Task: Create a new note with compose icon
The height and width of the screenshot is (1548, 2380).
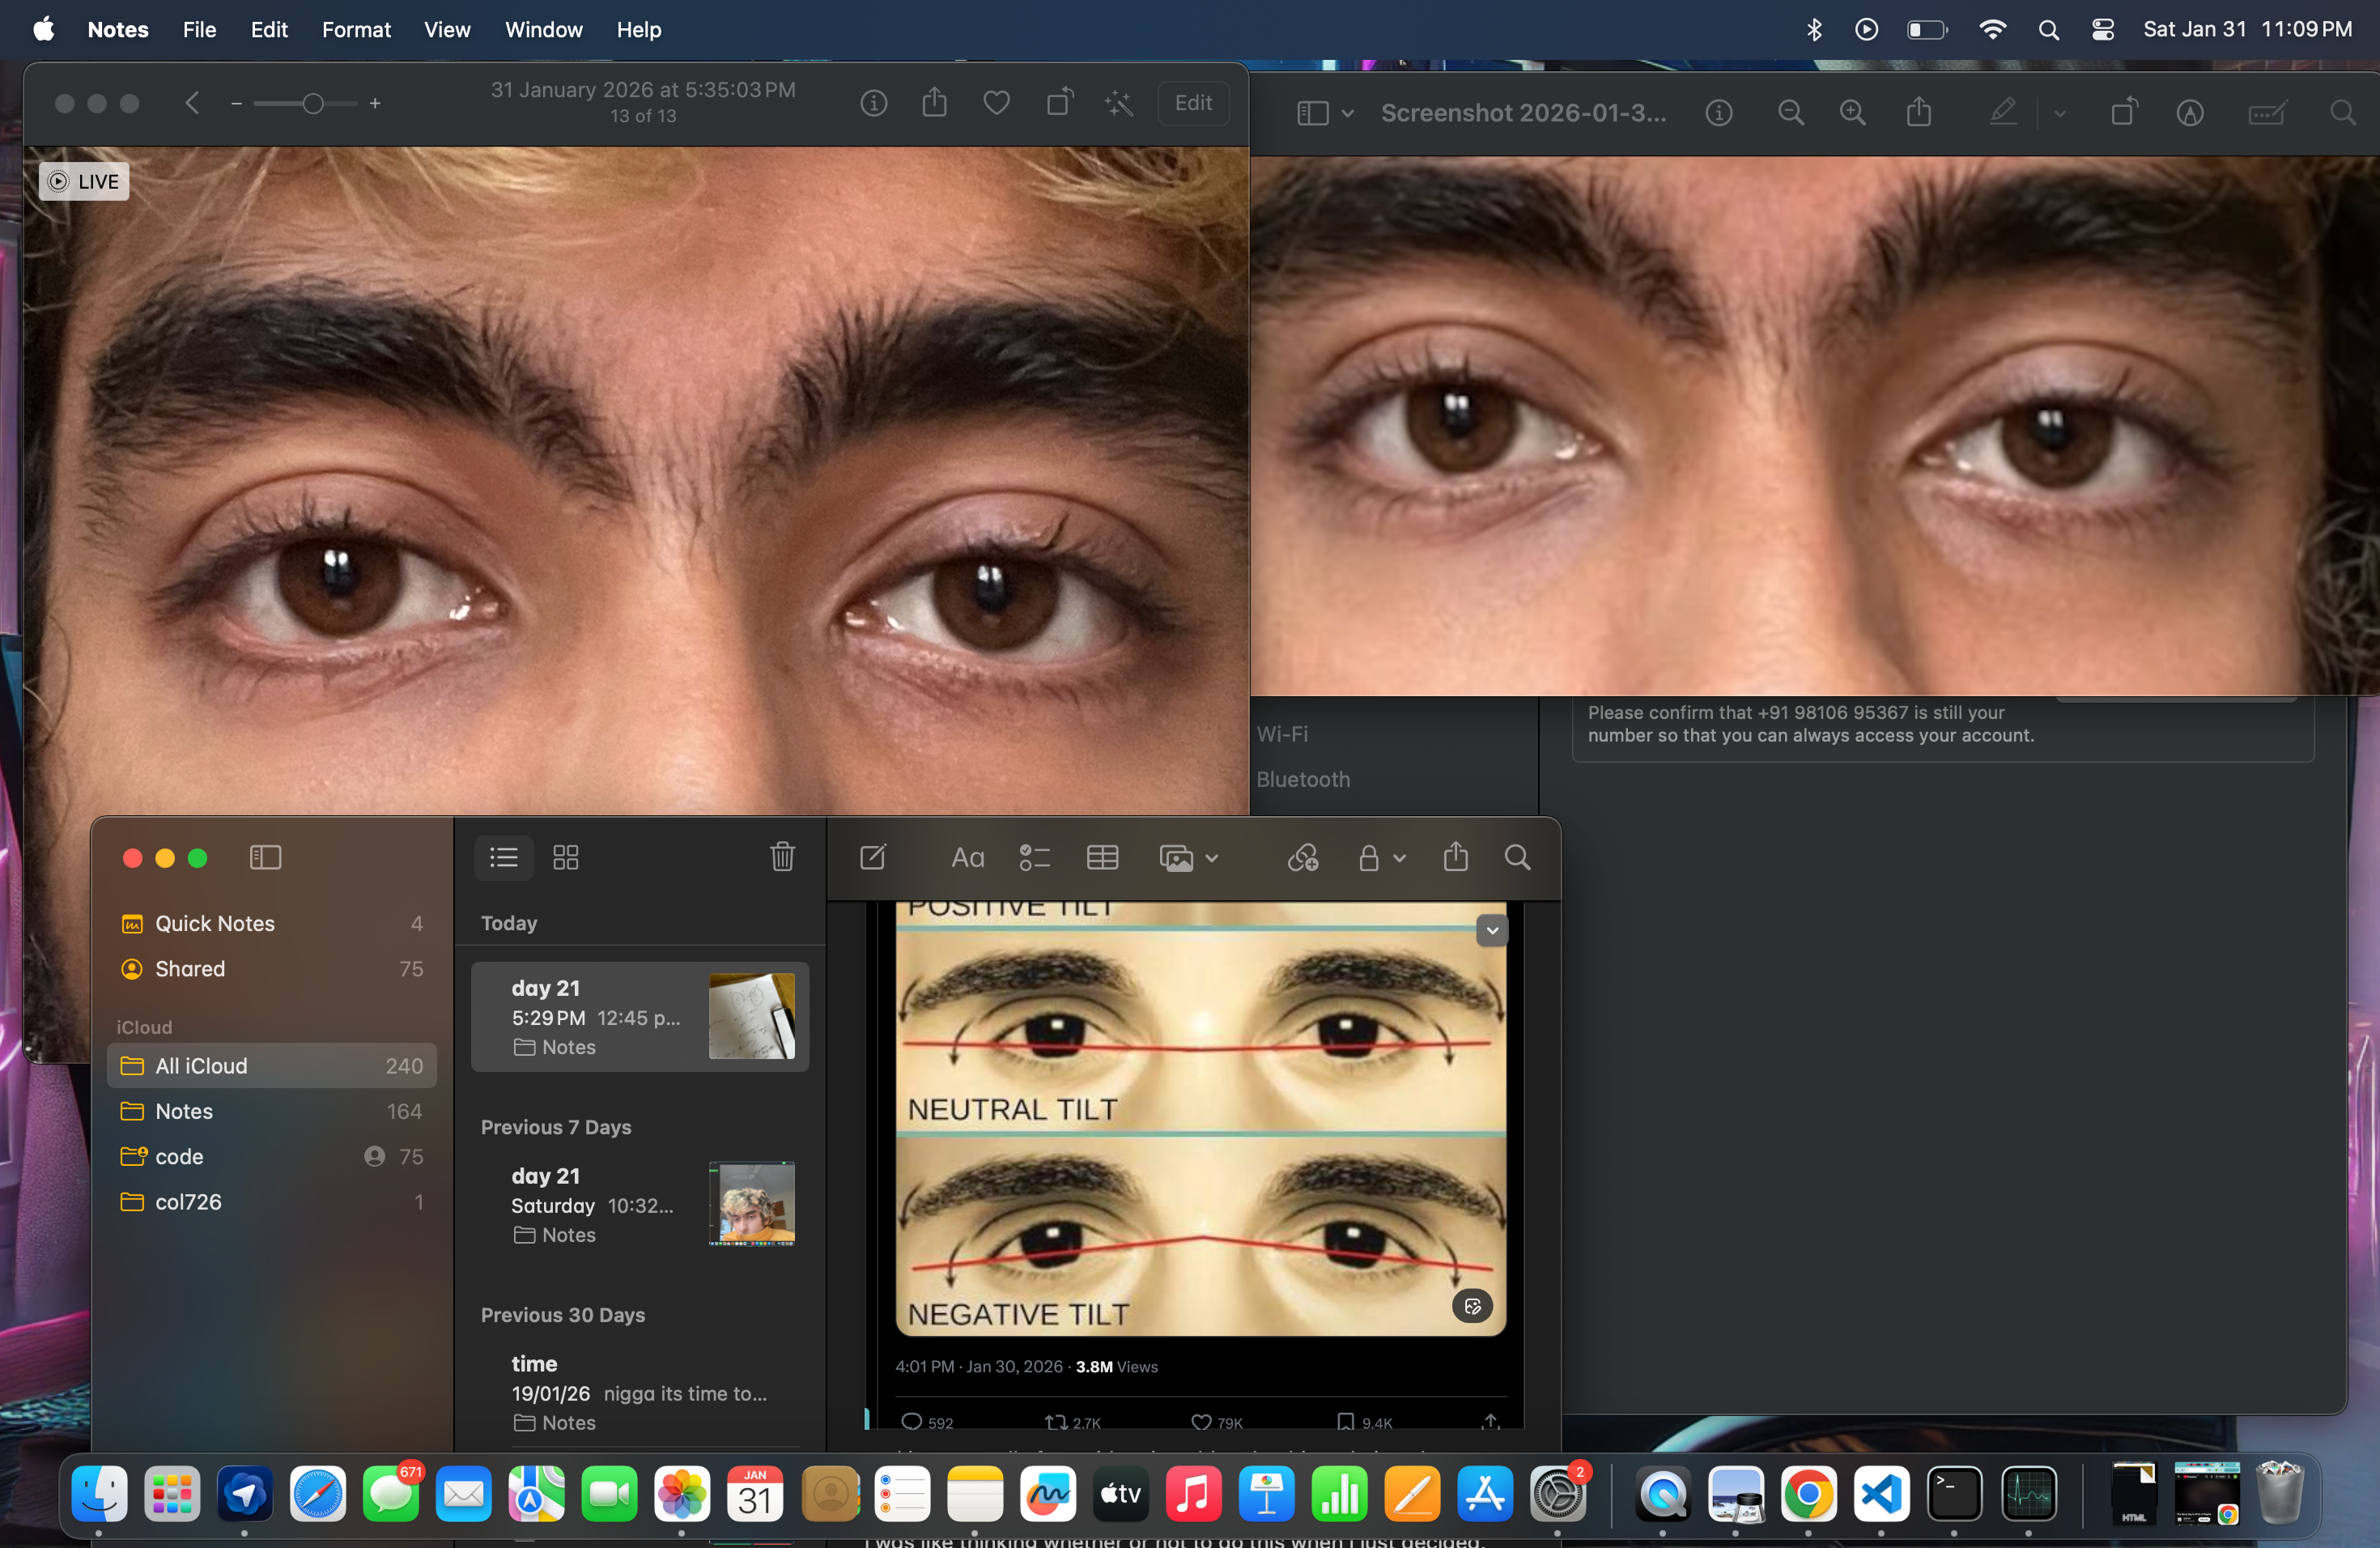Action: coord(872,857)
